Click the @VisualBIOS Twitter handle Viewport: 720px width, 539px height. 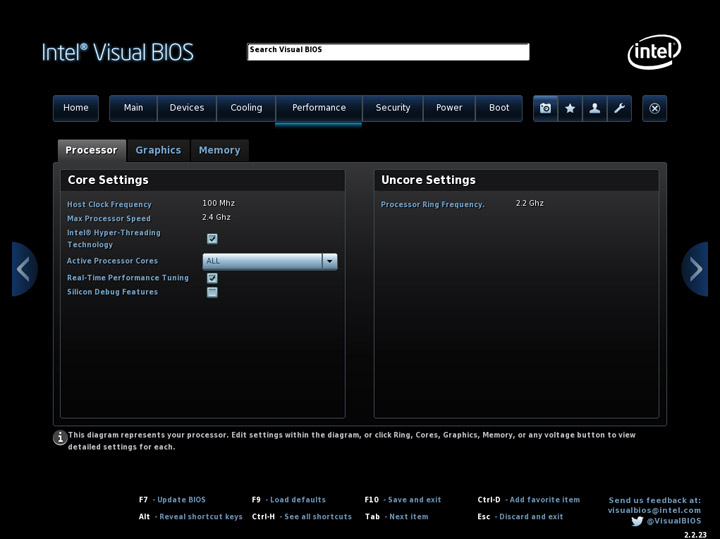point(674,521)
